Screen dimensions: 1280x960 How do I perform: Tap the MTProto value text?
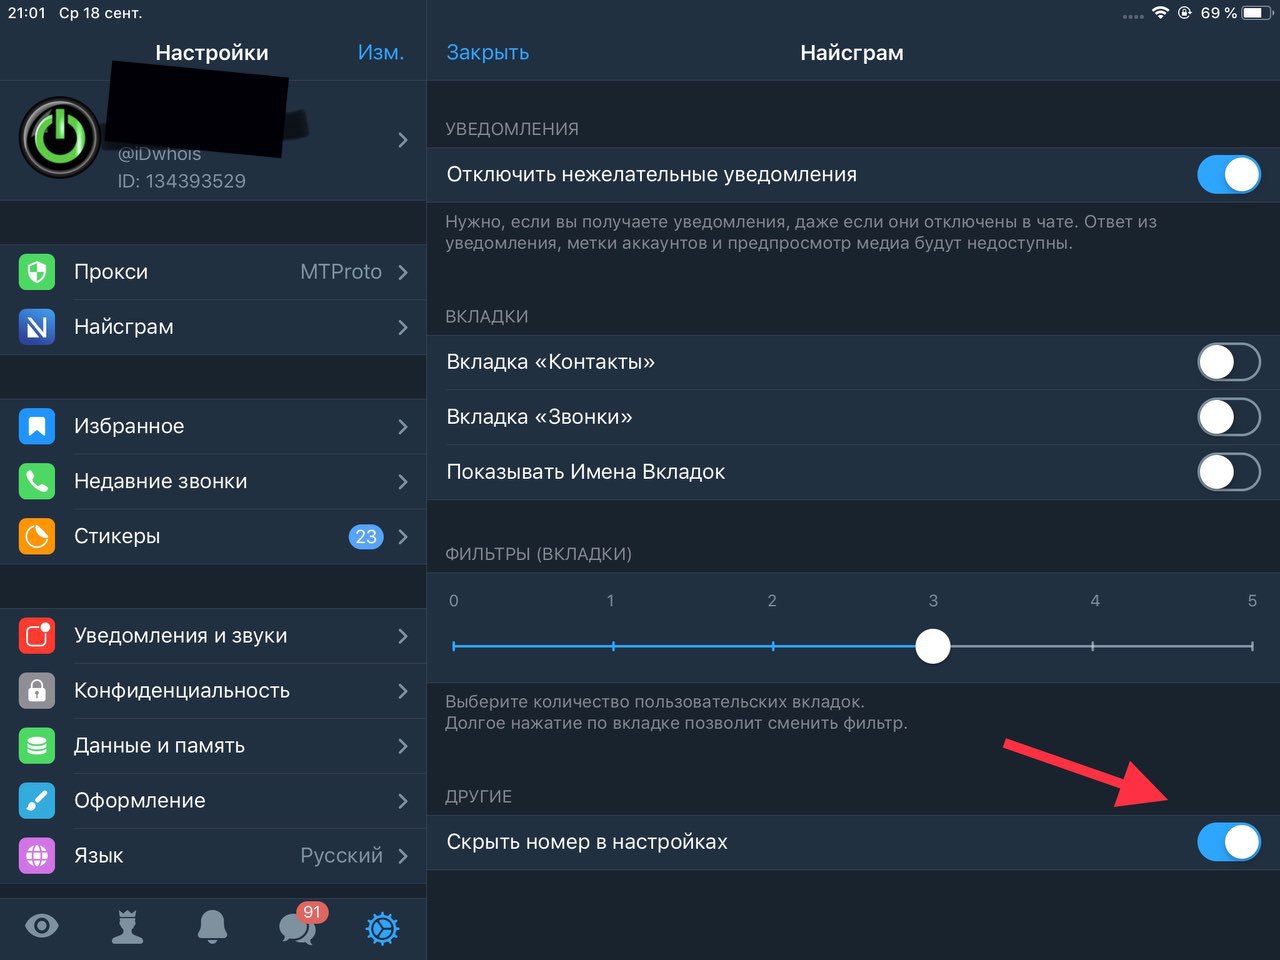341,272
